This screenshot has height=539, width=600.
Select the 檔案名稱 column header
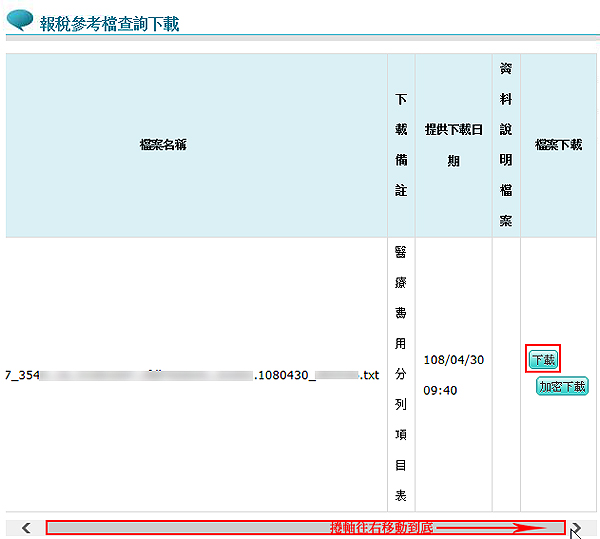[163, 145]
